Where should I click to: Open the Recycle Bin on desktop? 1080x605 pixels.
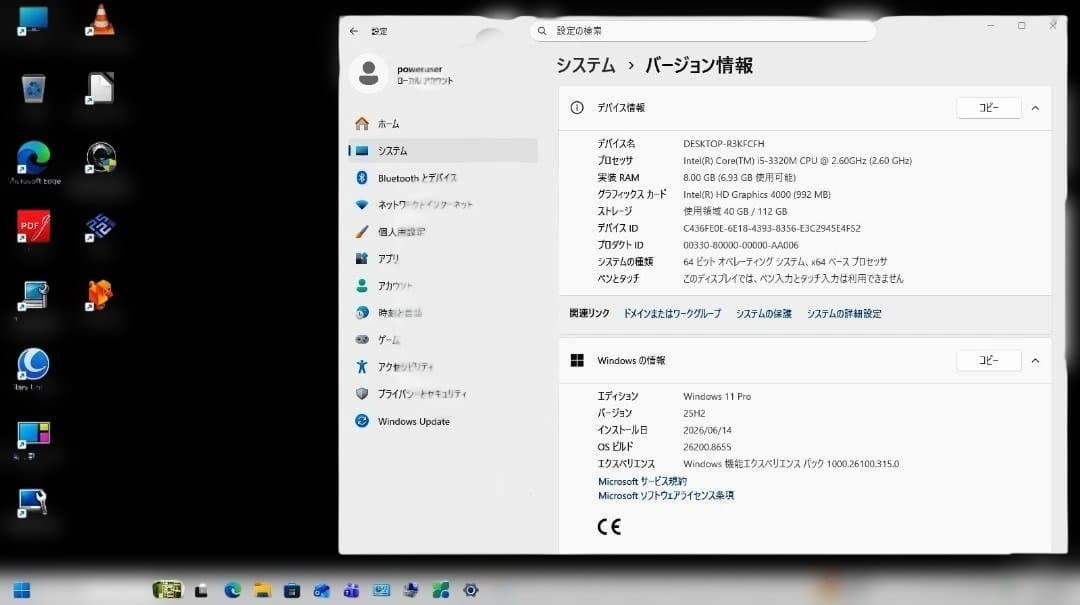[x=33, y=89]
